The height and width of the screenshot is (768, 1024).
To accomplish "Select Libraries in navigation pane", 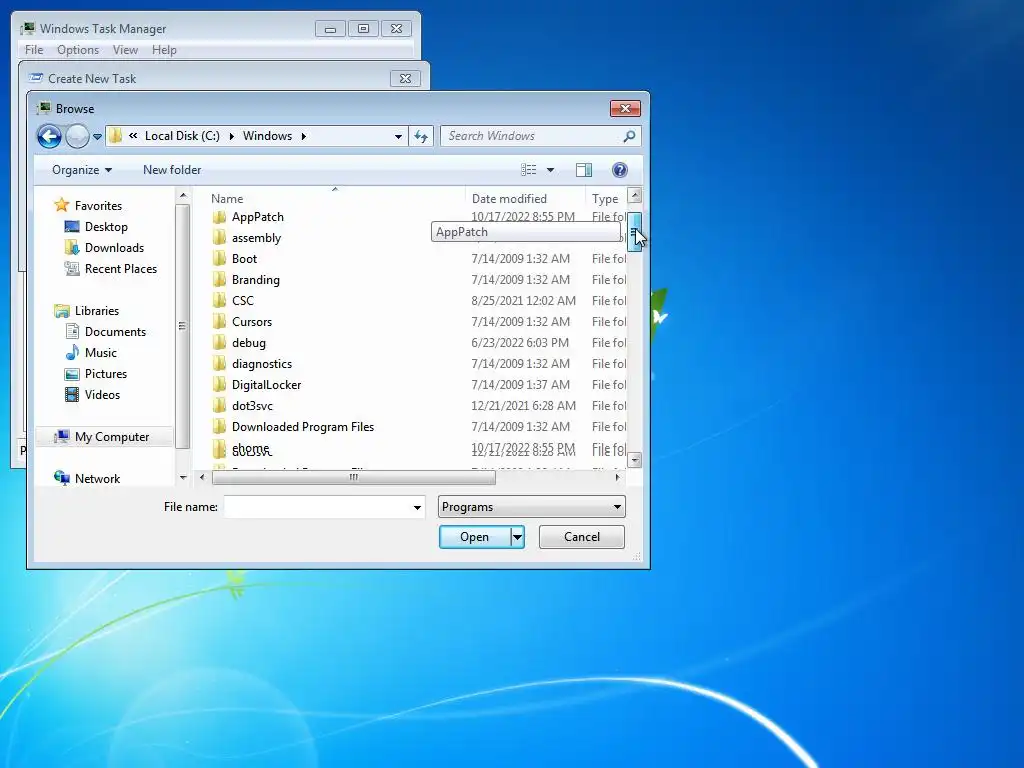I will [97, 311].
